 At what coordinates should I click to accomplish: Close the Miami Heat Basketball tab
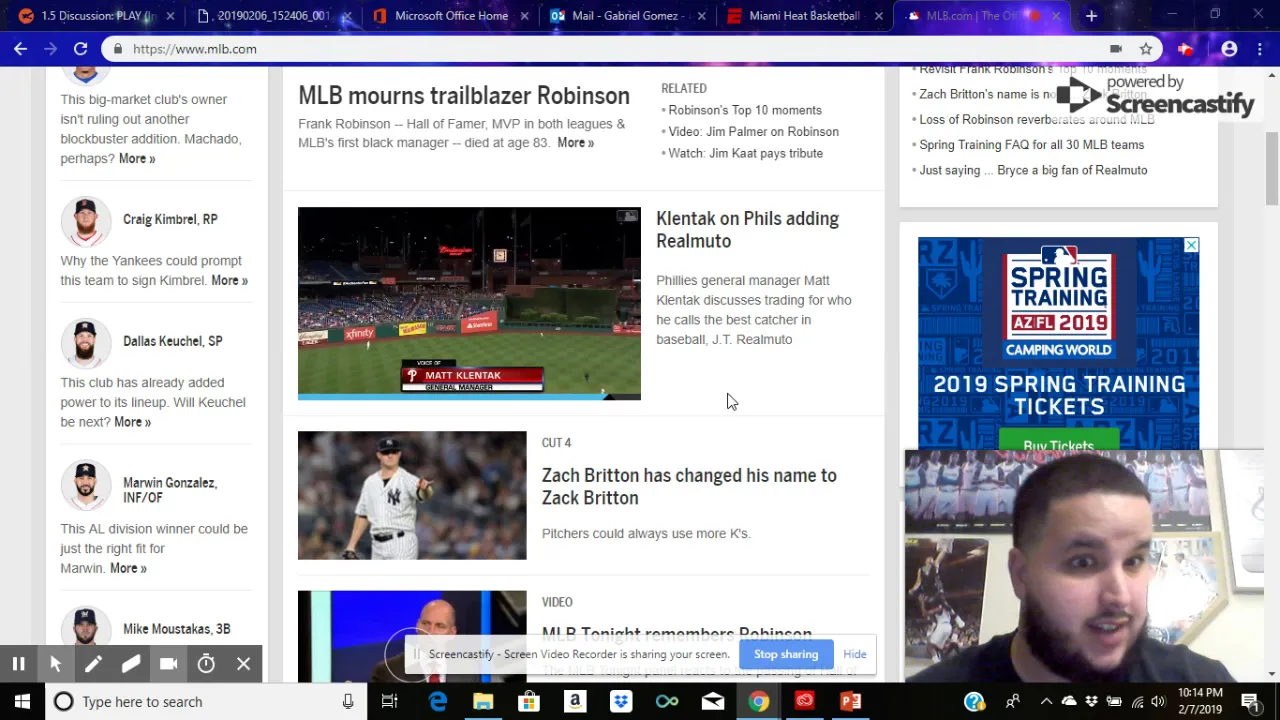(x=878, y=16)
